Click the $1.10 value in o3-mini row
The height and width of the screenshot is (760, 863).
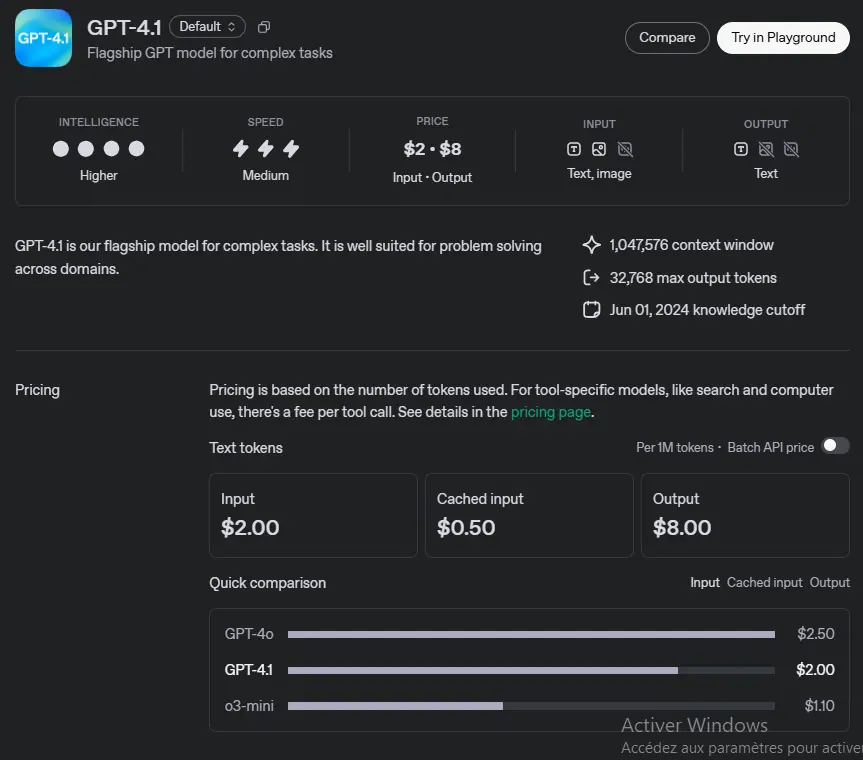pos(819,706)
